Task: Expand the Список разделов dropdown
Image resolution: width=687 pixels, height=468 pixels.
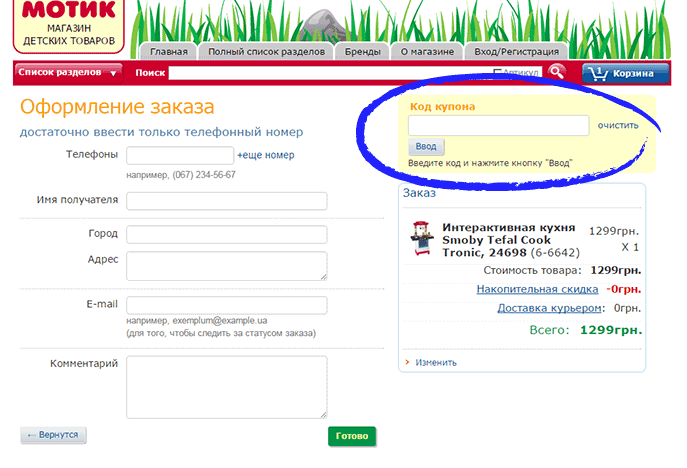Action: point(67,72)
